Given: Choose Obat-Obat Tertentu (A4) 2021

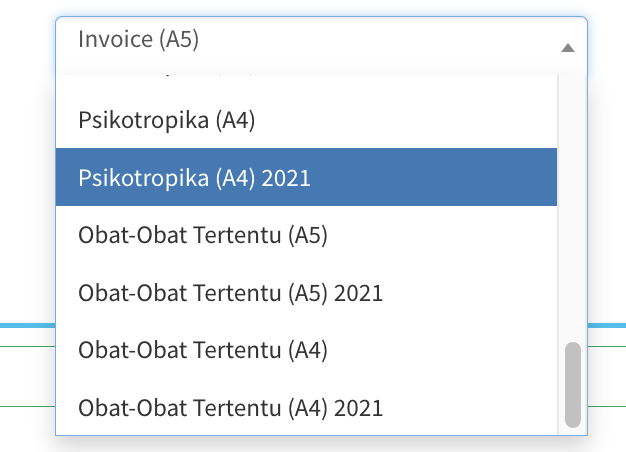Looking at the screenshot, I should [x=306, y=407].
